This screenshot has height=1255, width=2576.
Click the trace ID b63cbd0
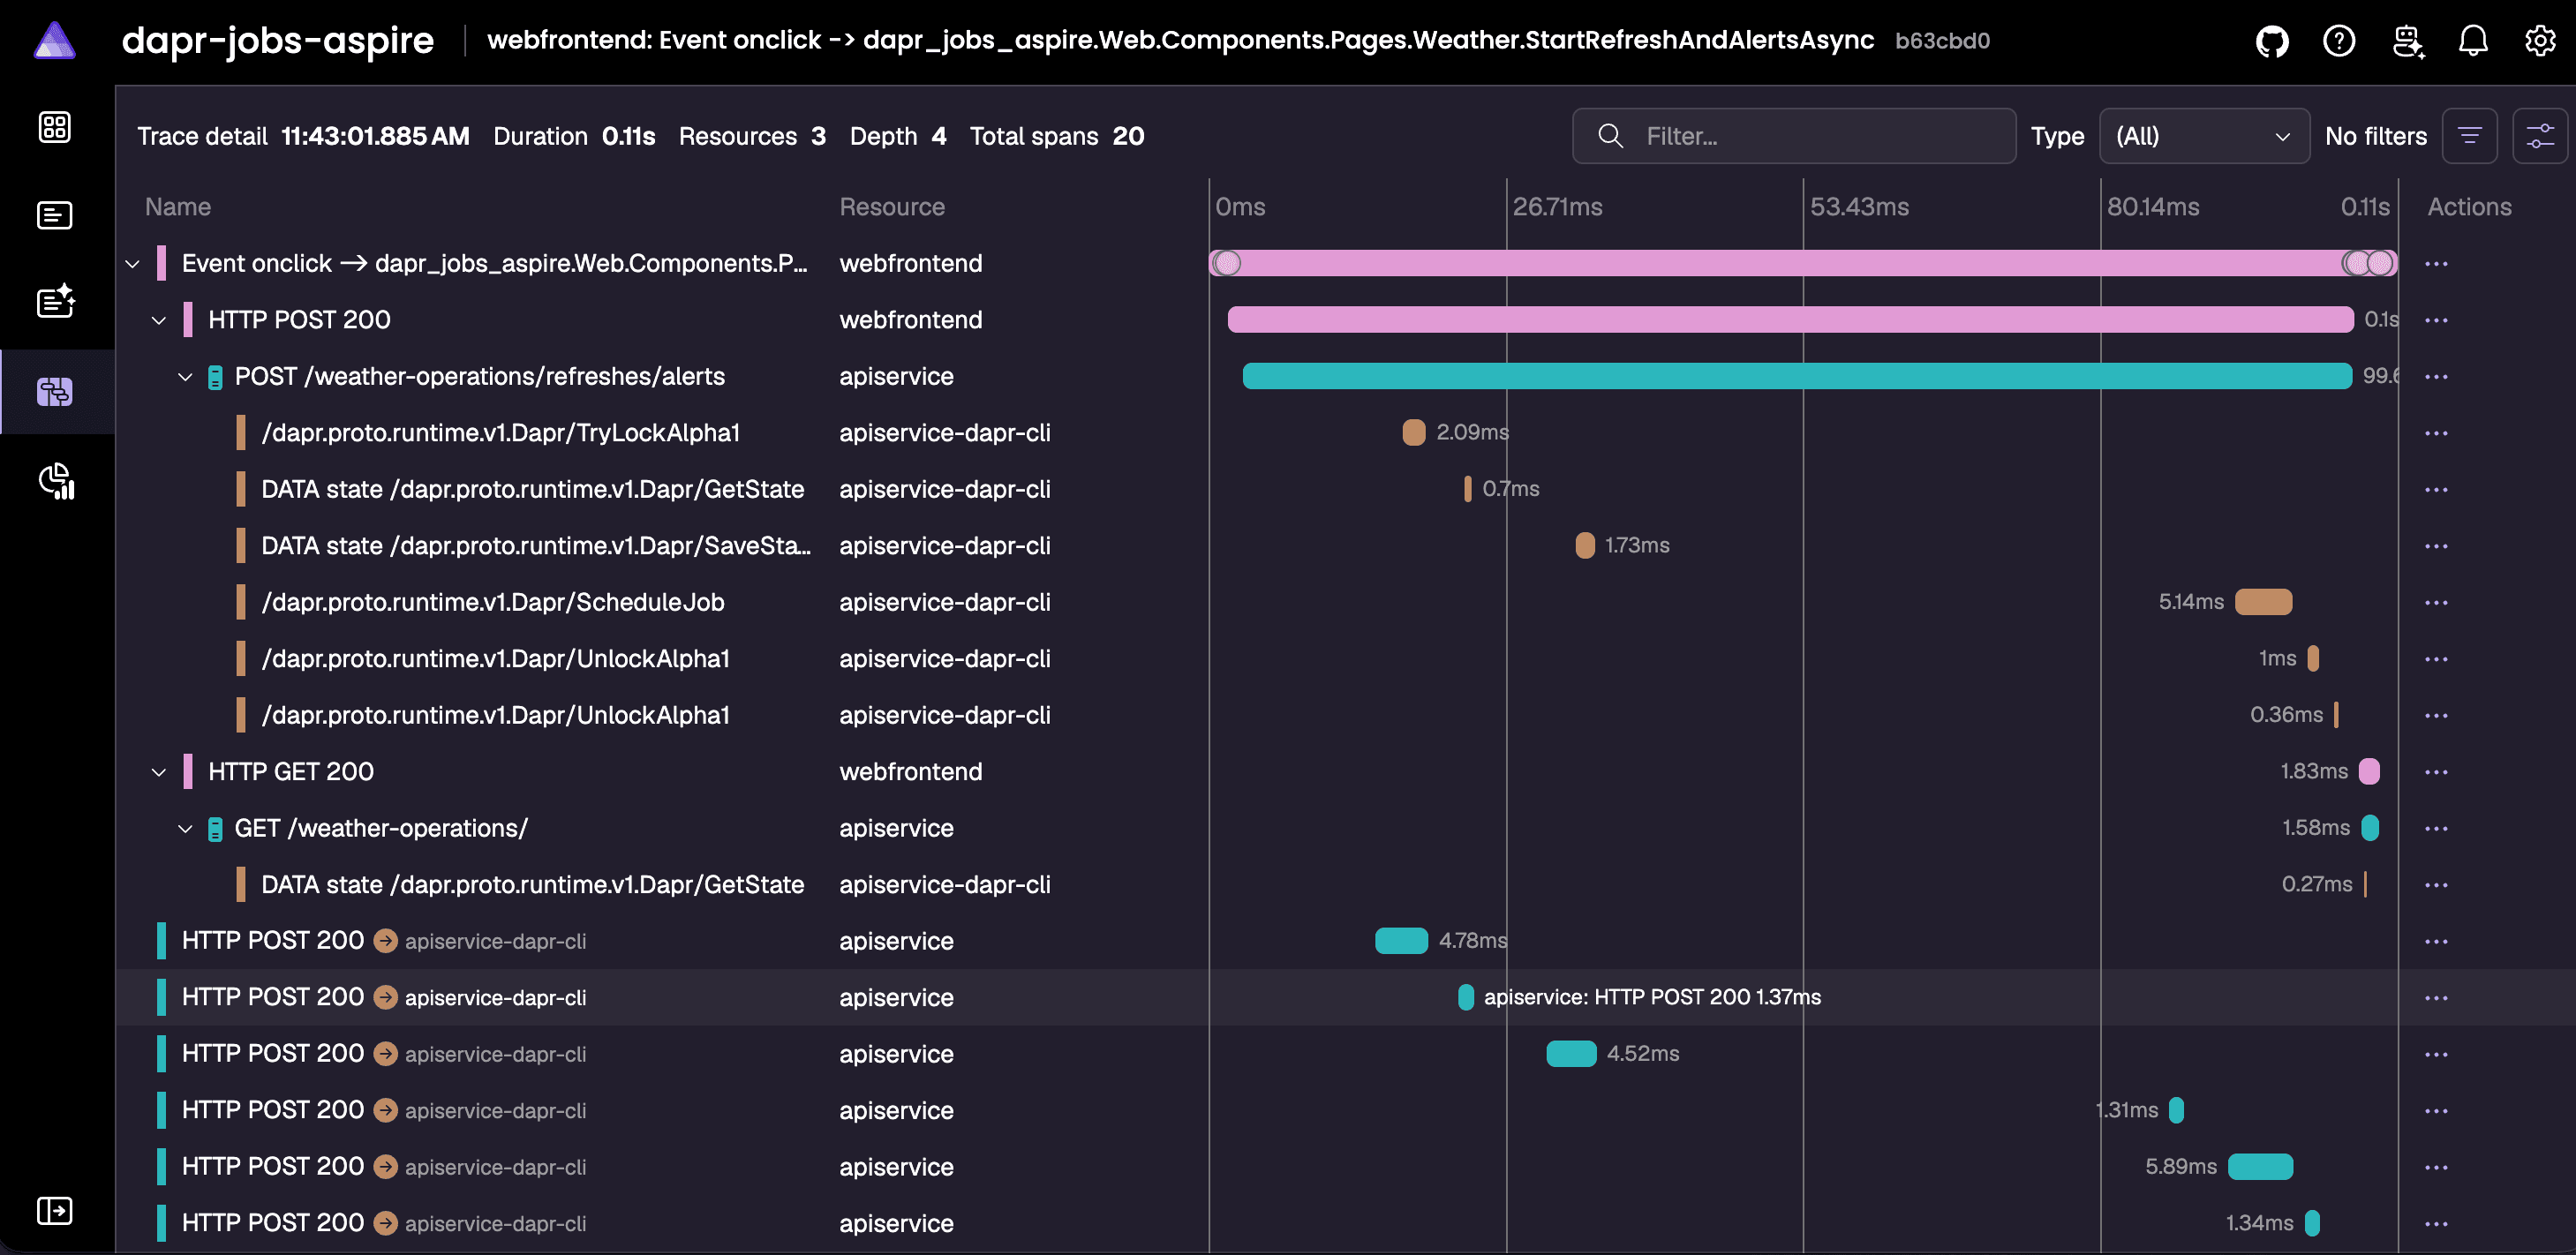[x=1942, y=41]
